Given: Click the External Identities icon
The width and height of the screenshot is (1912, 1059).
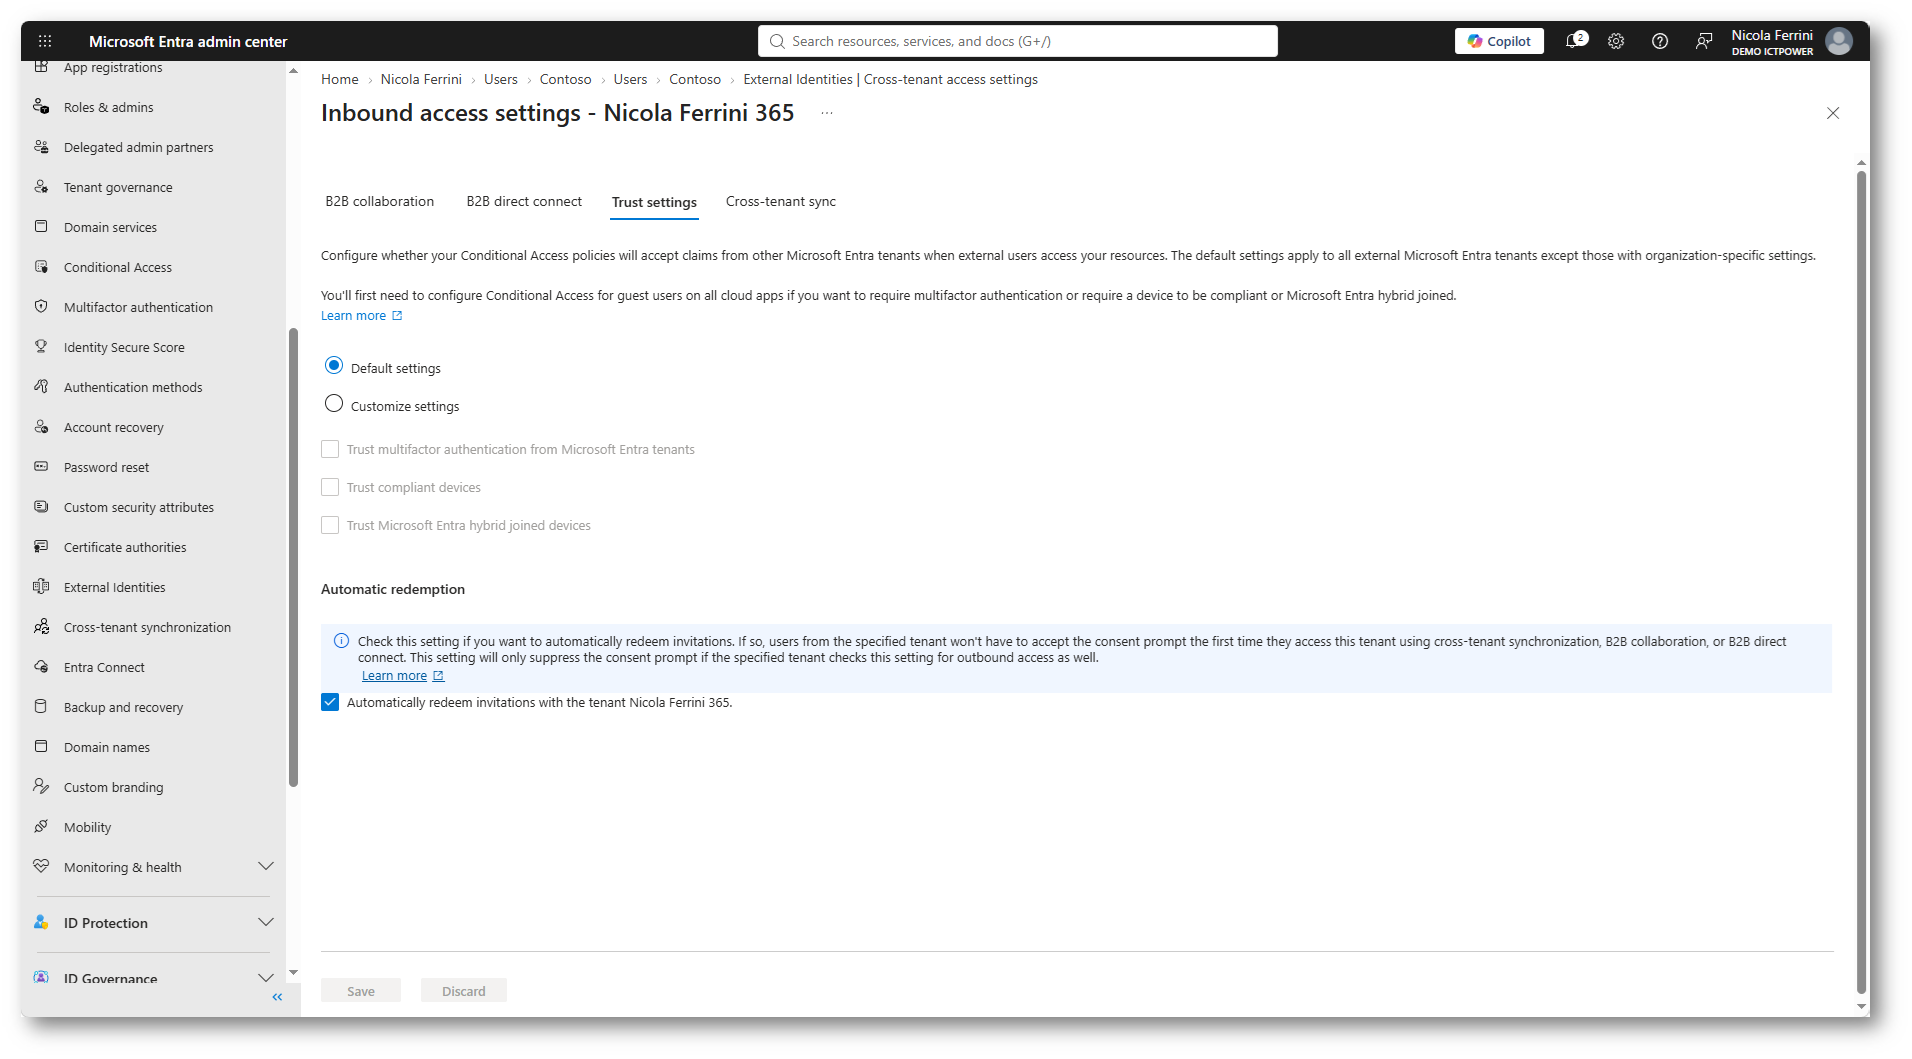Looking at the screenshot, I should click(41, 586).
